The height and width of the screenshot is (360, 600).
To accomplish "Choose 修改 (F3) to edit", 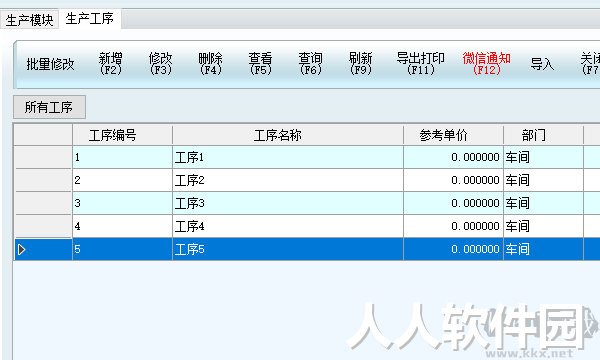I will (161, 64).
